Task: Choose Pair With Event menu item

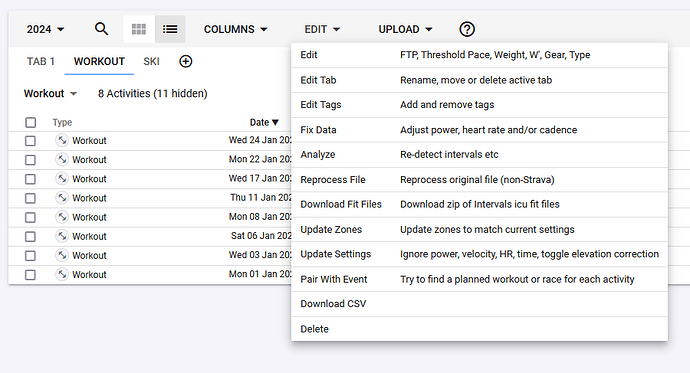Action: [x=479, y=279]
